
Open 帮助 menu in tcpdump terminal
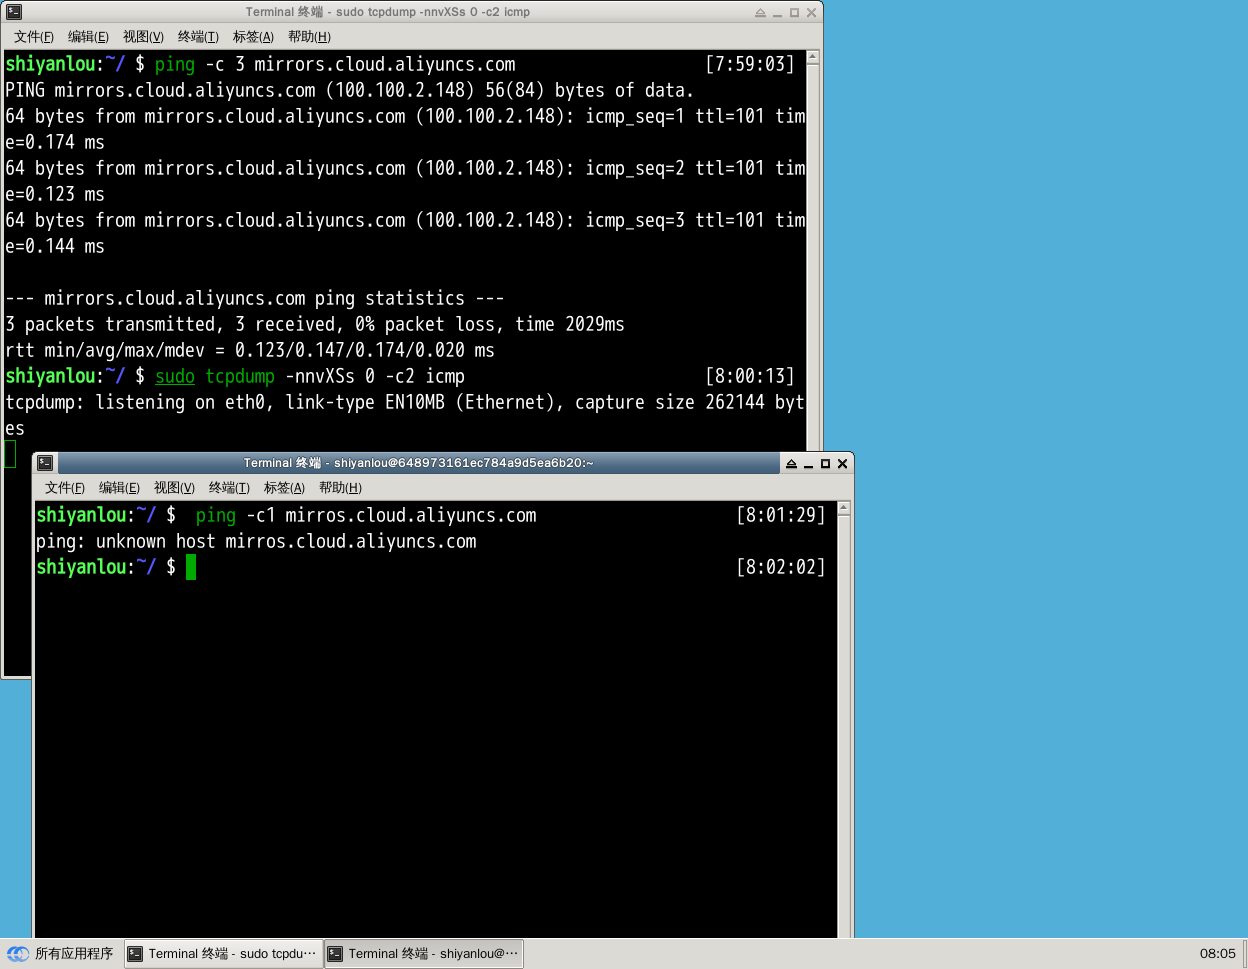(309, 37)
